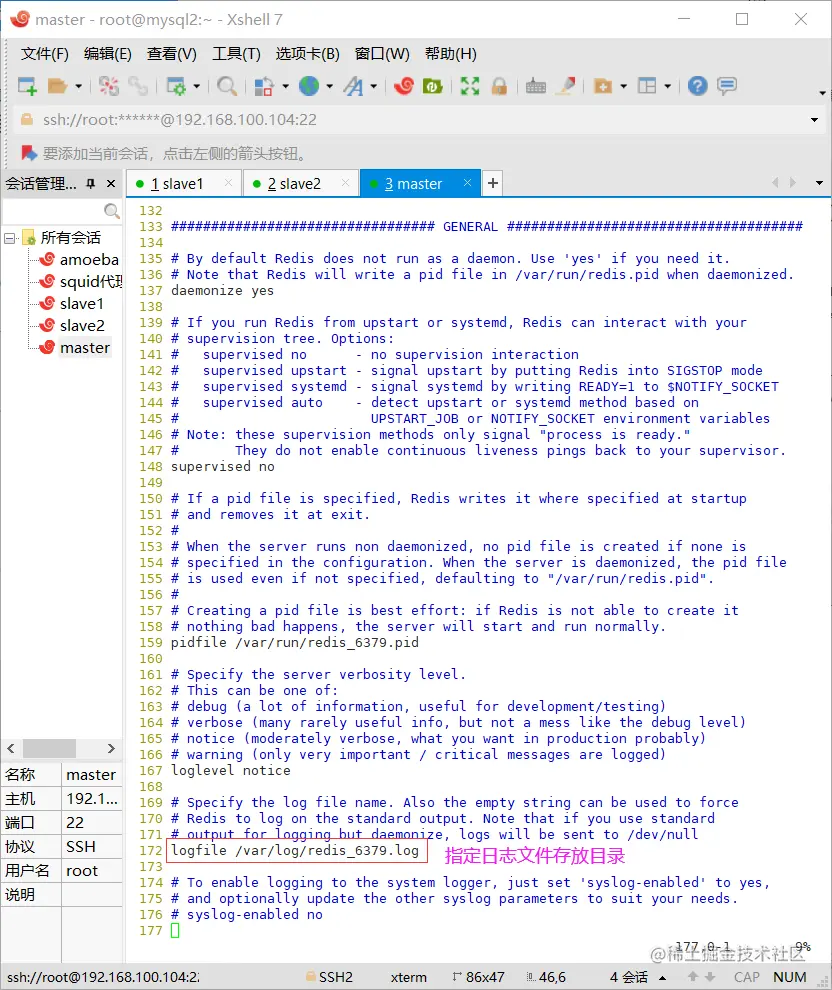This screenshot has height=990, width=832.
Task: Open the dropdown next to Open folder icon
Action: (78, 86)
